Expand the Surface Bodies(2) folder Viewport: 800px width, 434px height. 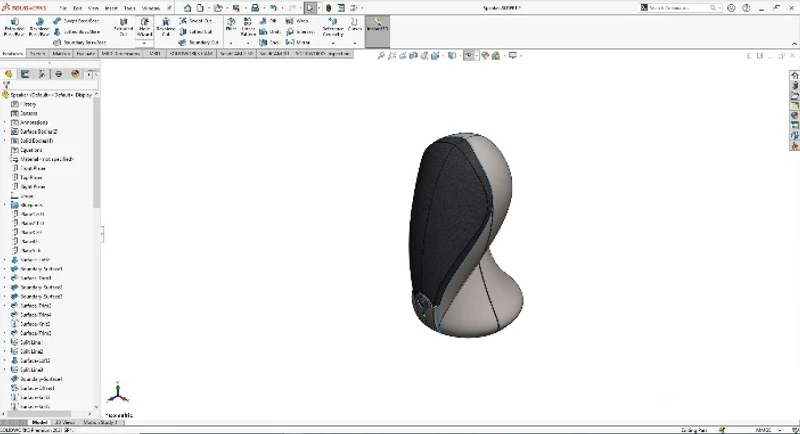click(5, 132)
